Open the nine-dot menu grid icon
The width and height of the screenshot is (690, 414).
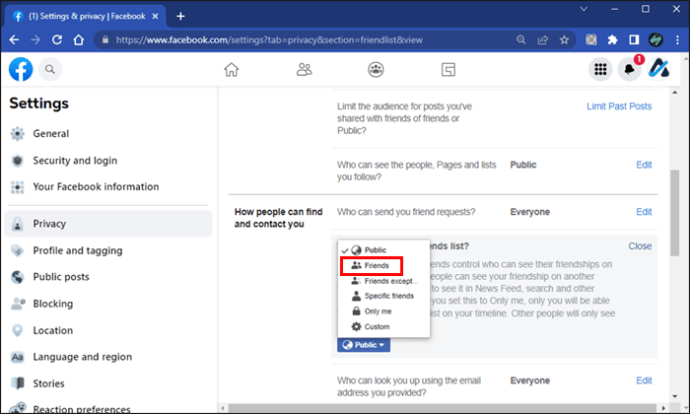(600, 69)
